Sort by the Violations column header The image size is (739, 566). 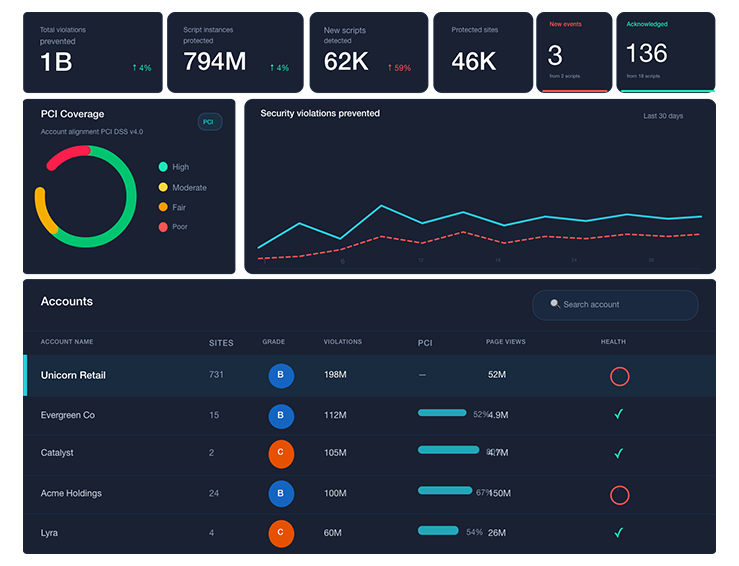click(x=343, y=342)
